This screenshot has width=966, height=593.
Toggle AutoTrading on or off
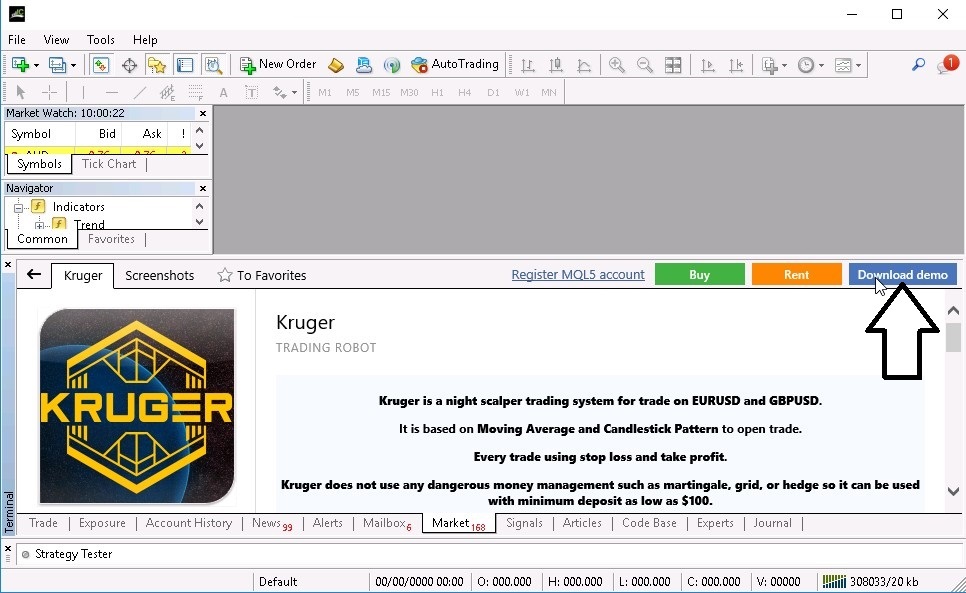click(455, 64)
